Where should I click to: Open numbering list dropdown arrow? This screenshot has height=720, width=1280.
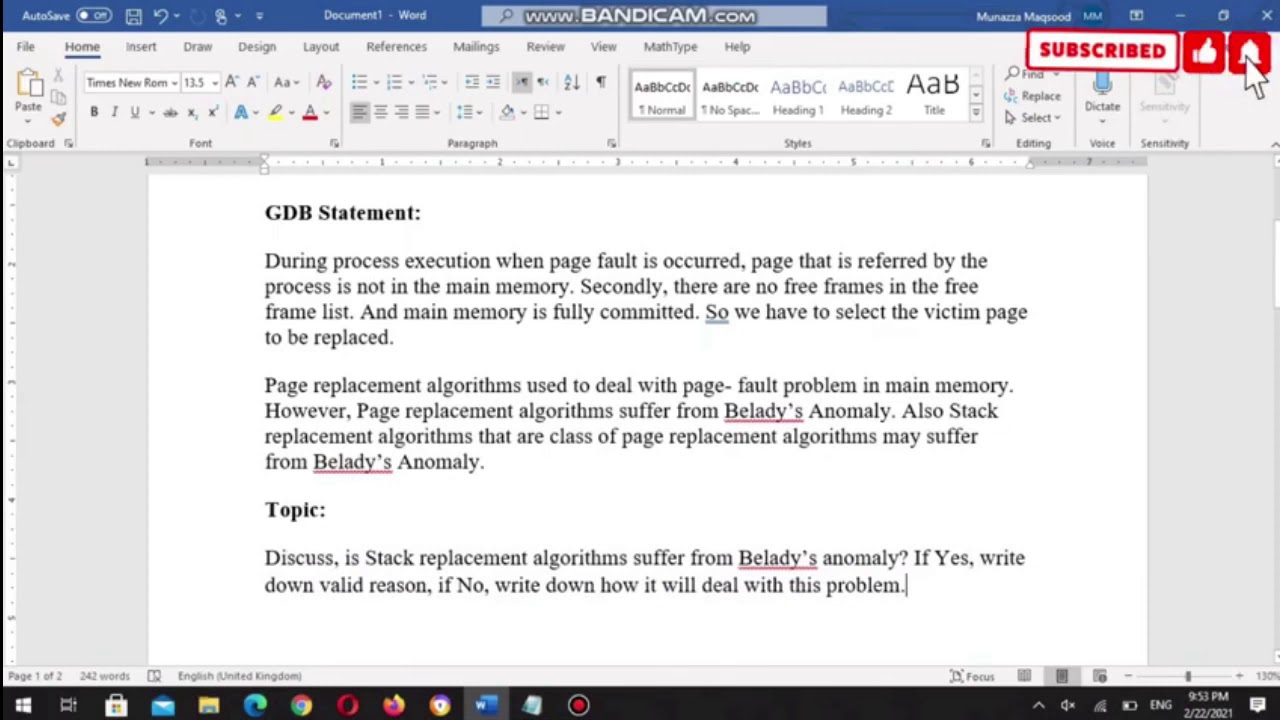point(410,82)
